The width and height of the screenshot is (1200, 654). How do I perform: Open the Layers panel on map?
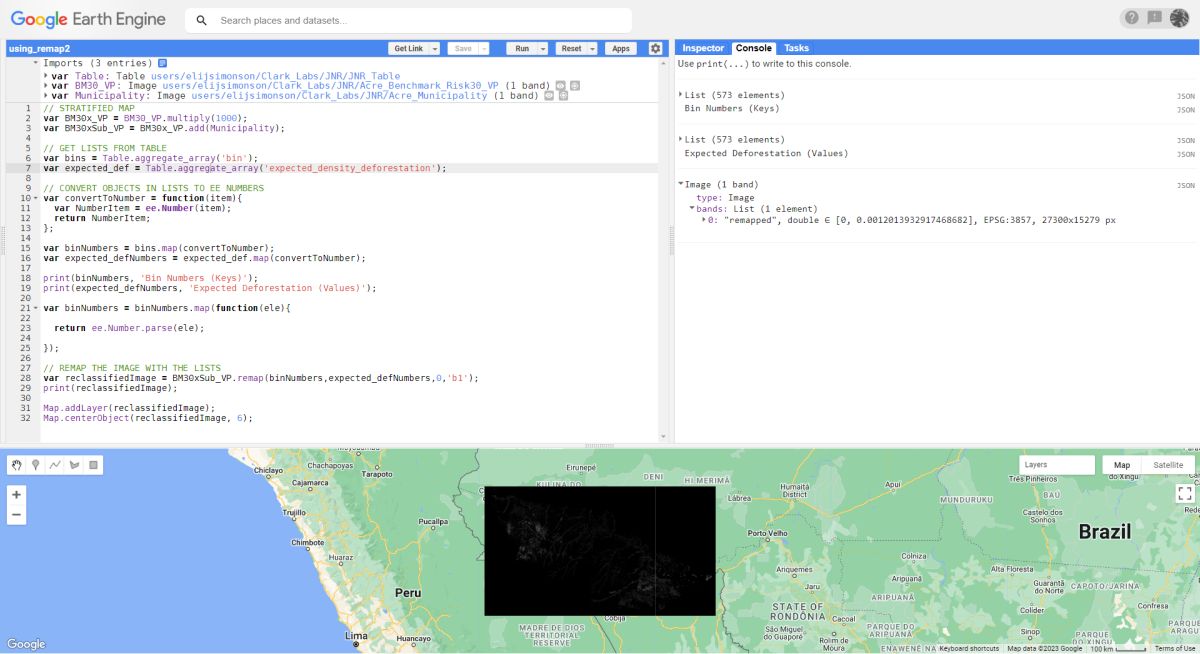tap(1057, 465)
